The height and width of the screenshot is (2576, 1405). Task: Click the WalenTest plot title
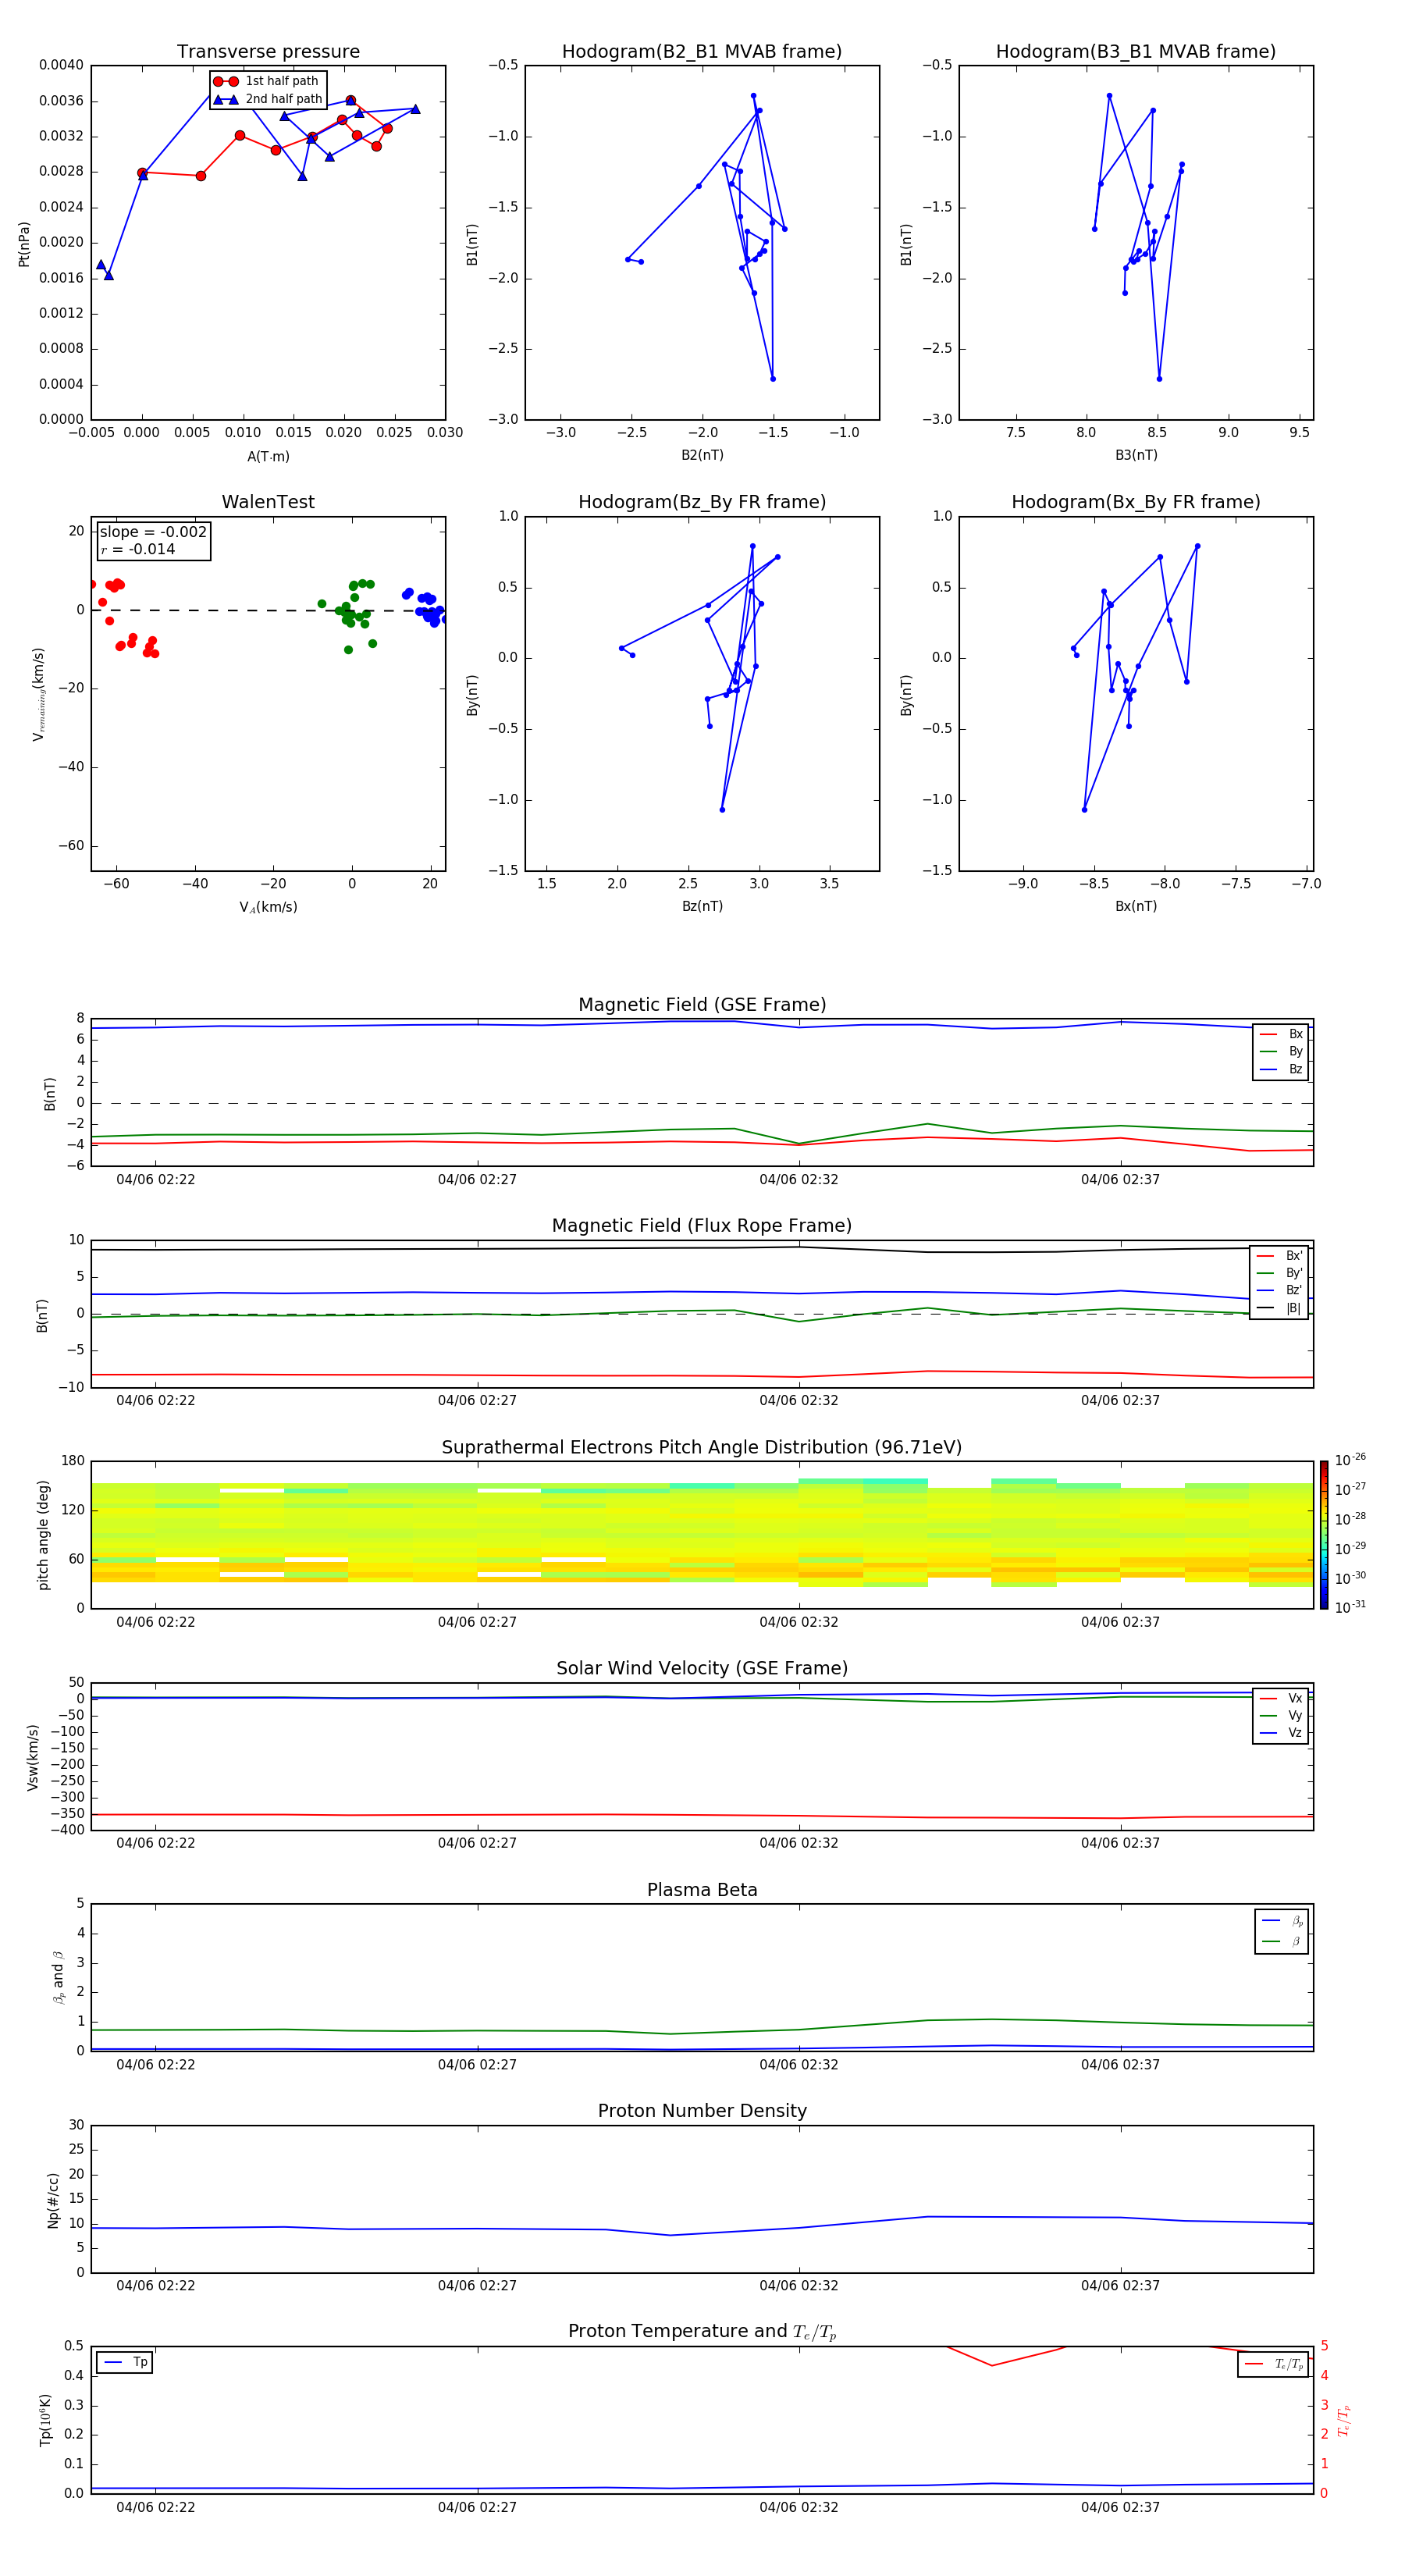[268, 502]
